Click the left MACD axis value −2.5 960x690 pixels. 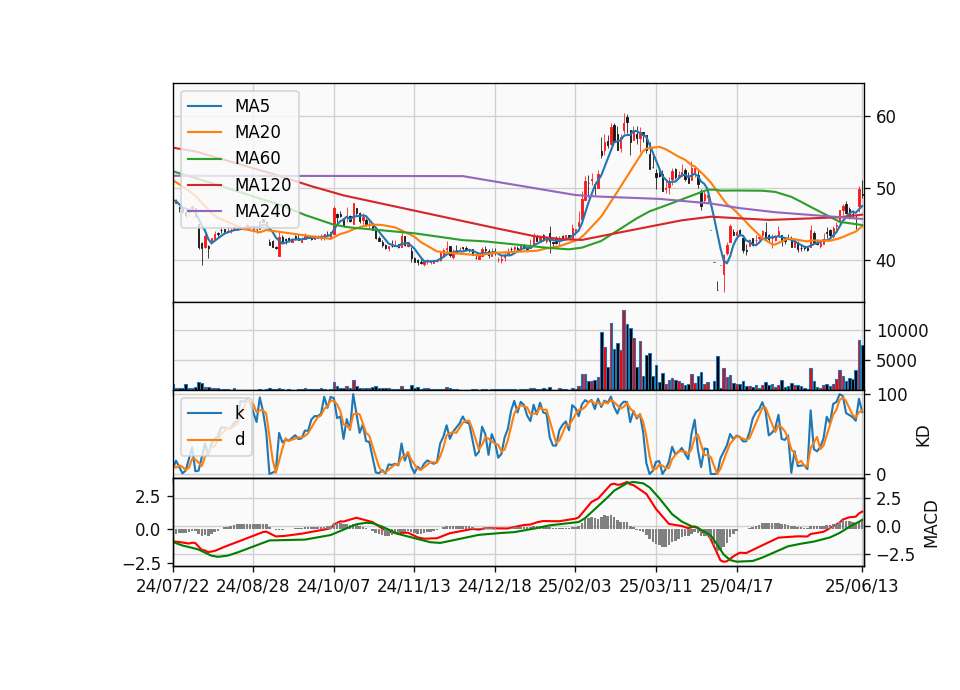(142, 563)
